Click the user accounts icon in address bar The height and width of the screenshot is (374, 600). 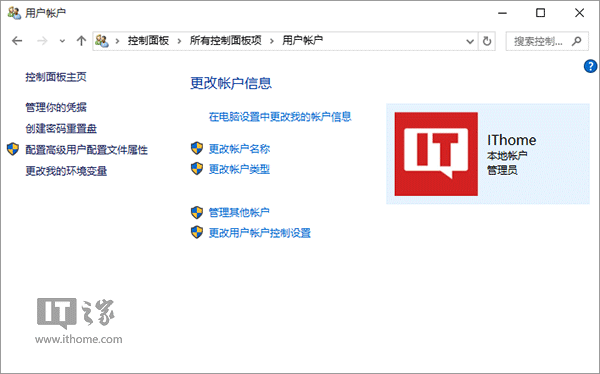(102, 41)
